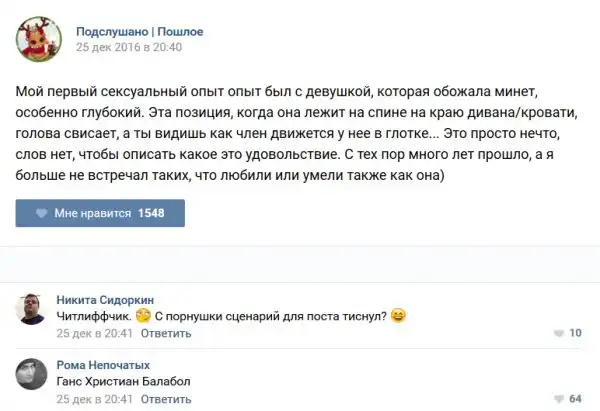This screenshot has height=411, width=600.
Task: Click the 10 likes count on Никита's comment
Action: (x=576, y=333)
